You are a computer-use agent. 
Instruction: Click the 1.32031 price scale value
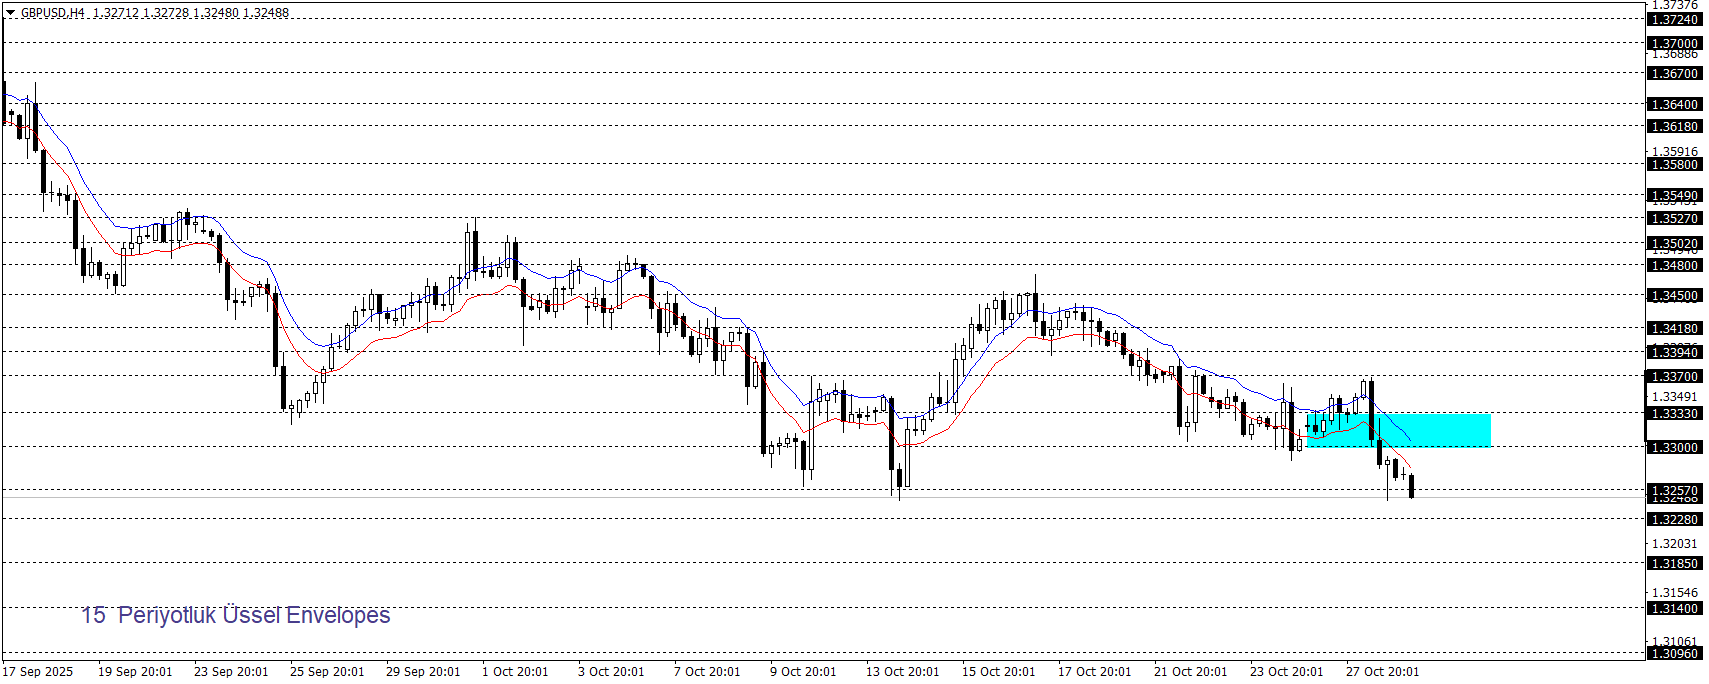point(1674,544)
